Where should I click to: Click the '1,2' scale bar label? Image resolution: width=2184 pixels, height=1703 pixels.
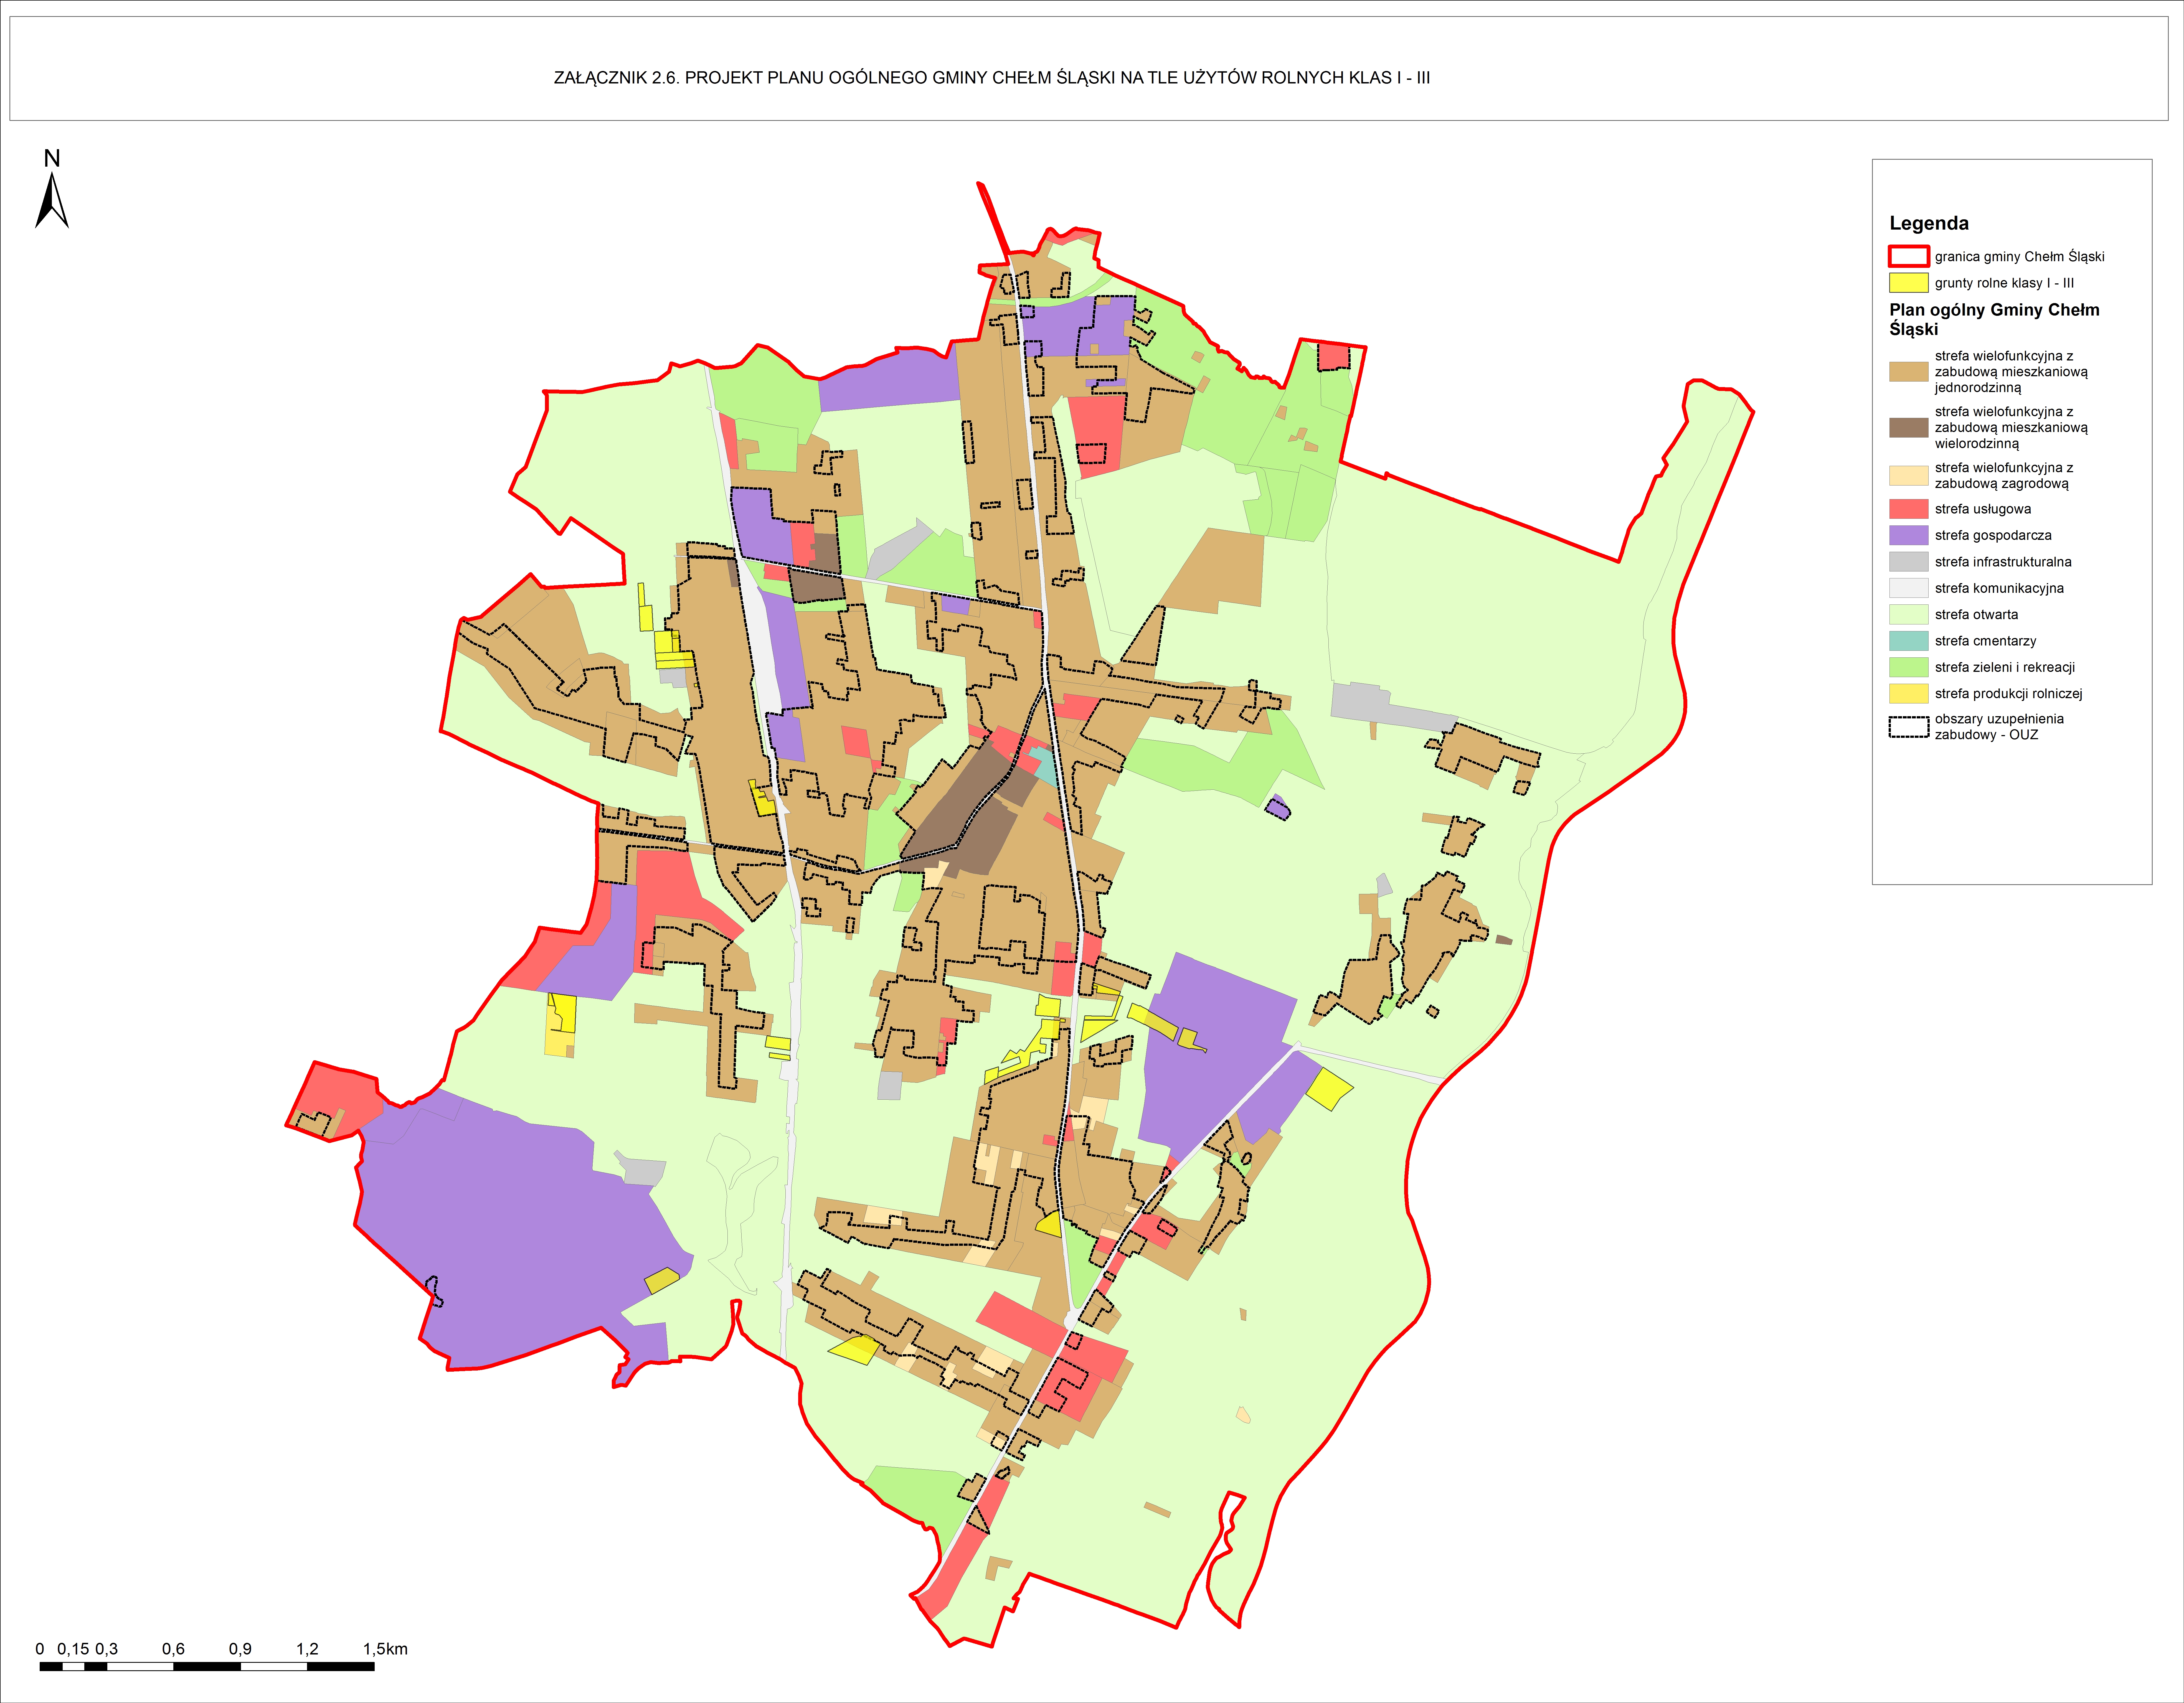307,1649
